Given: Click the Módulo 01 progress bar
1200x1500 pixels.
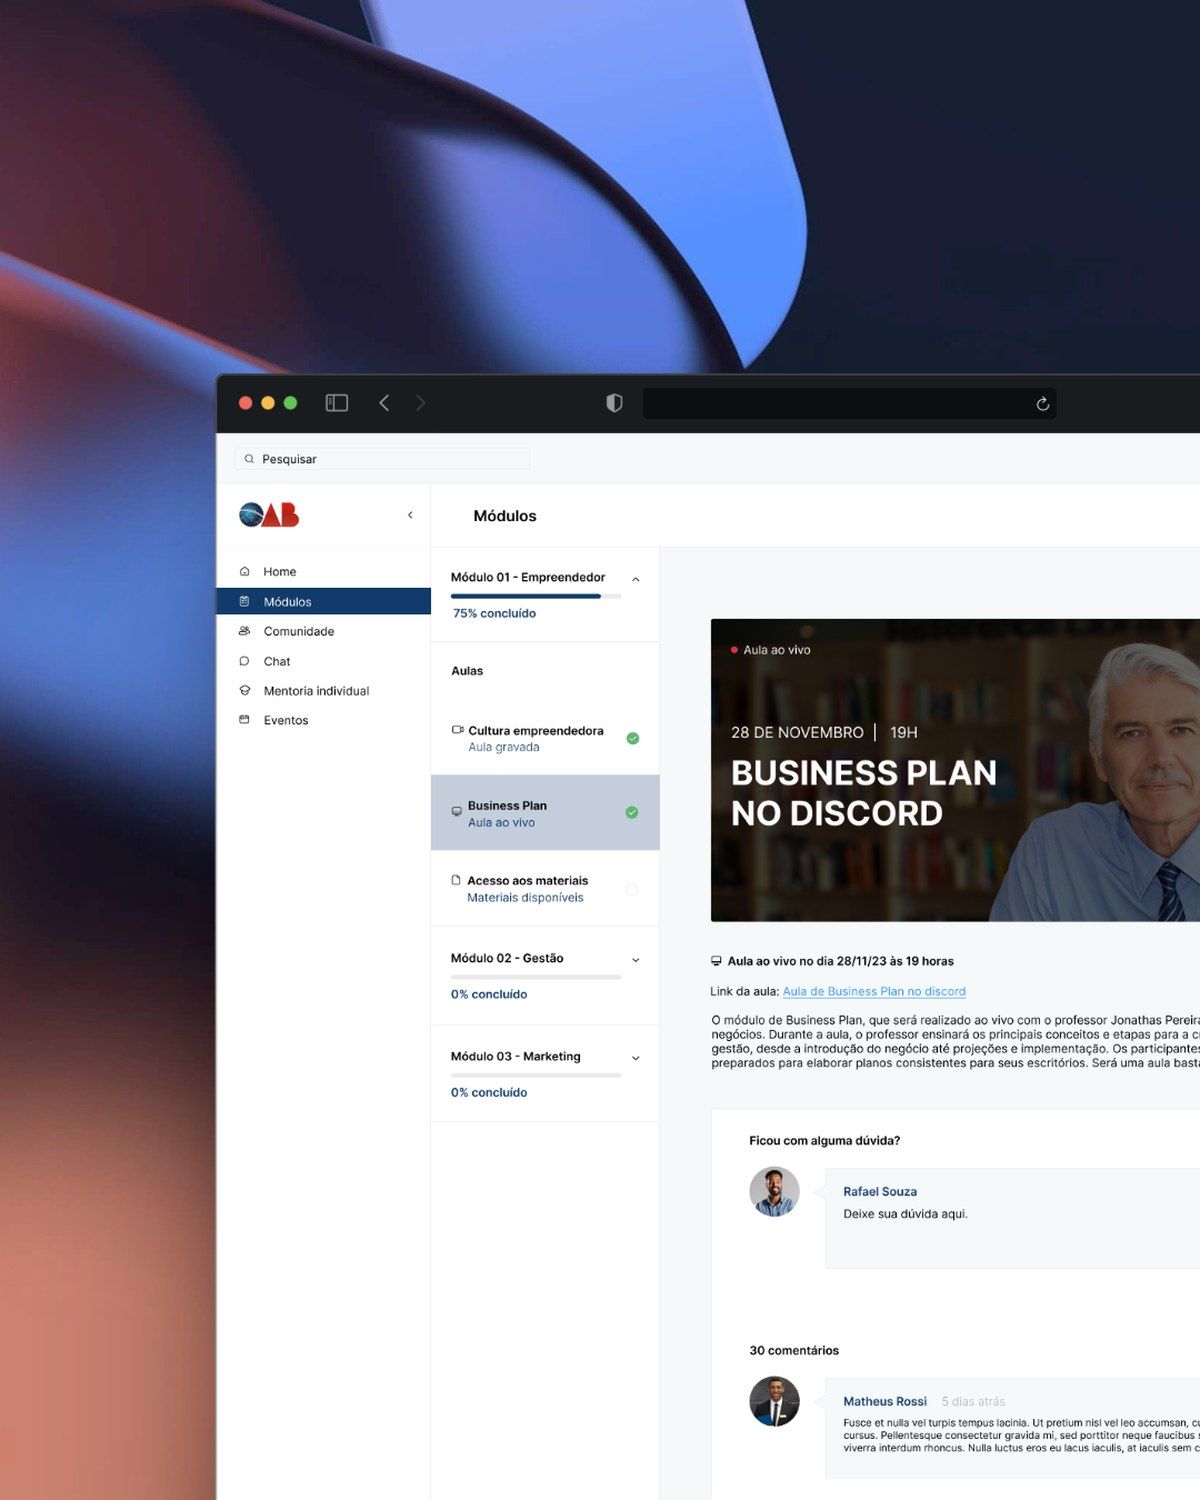Looking at the screenshot, I should pyautogui.click(x=536, y=596).
